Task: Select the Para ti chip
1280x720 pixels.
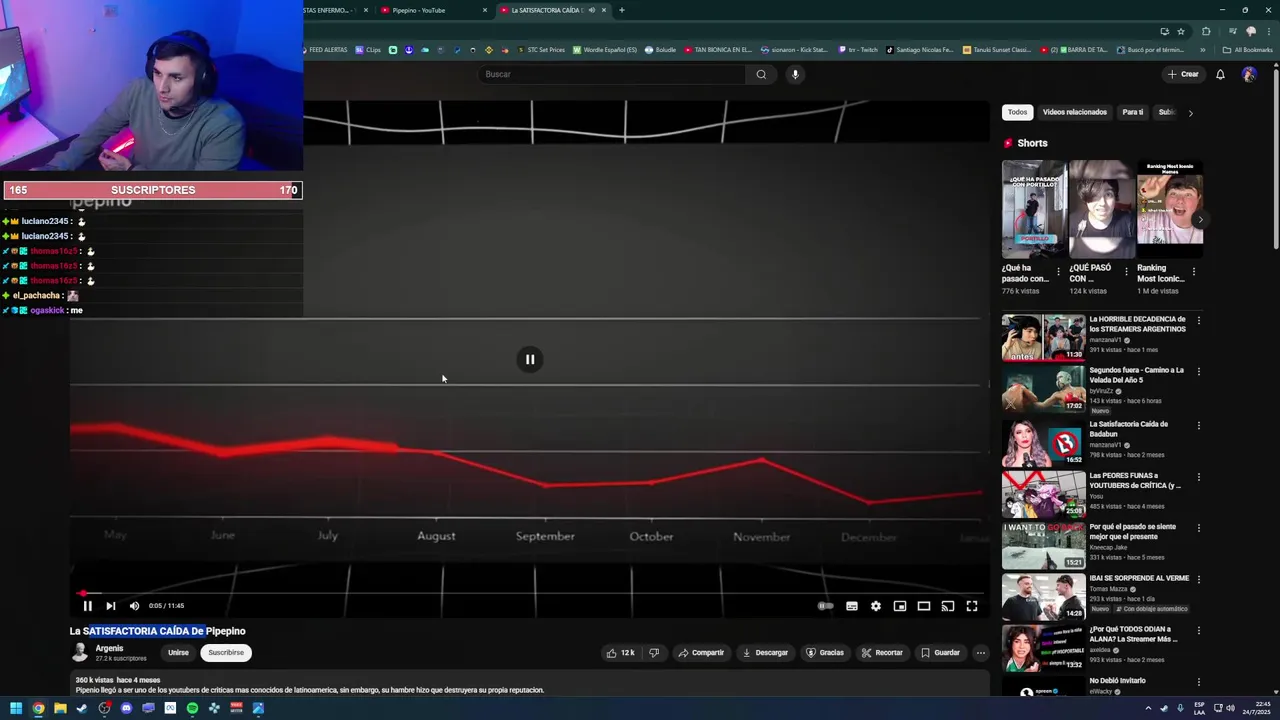Action: coord(1133,112)
